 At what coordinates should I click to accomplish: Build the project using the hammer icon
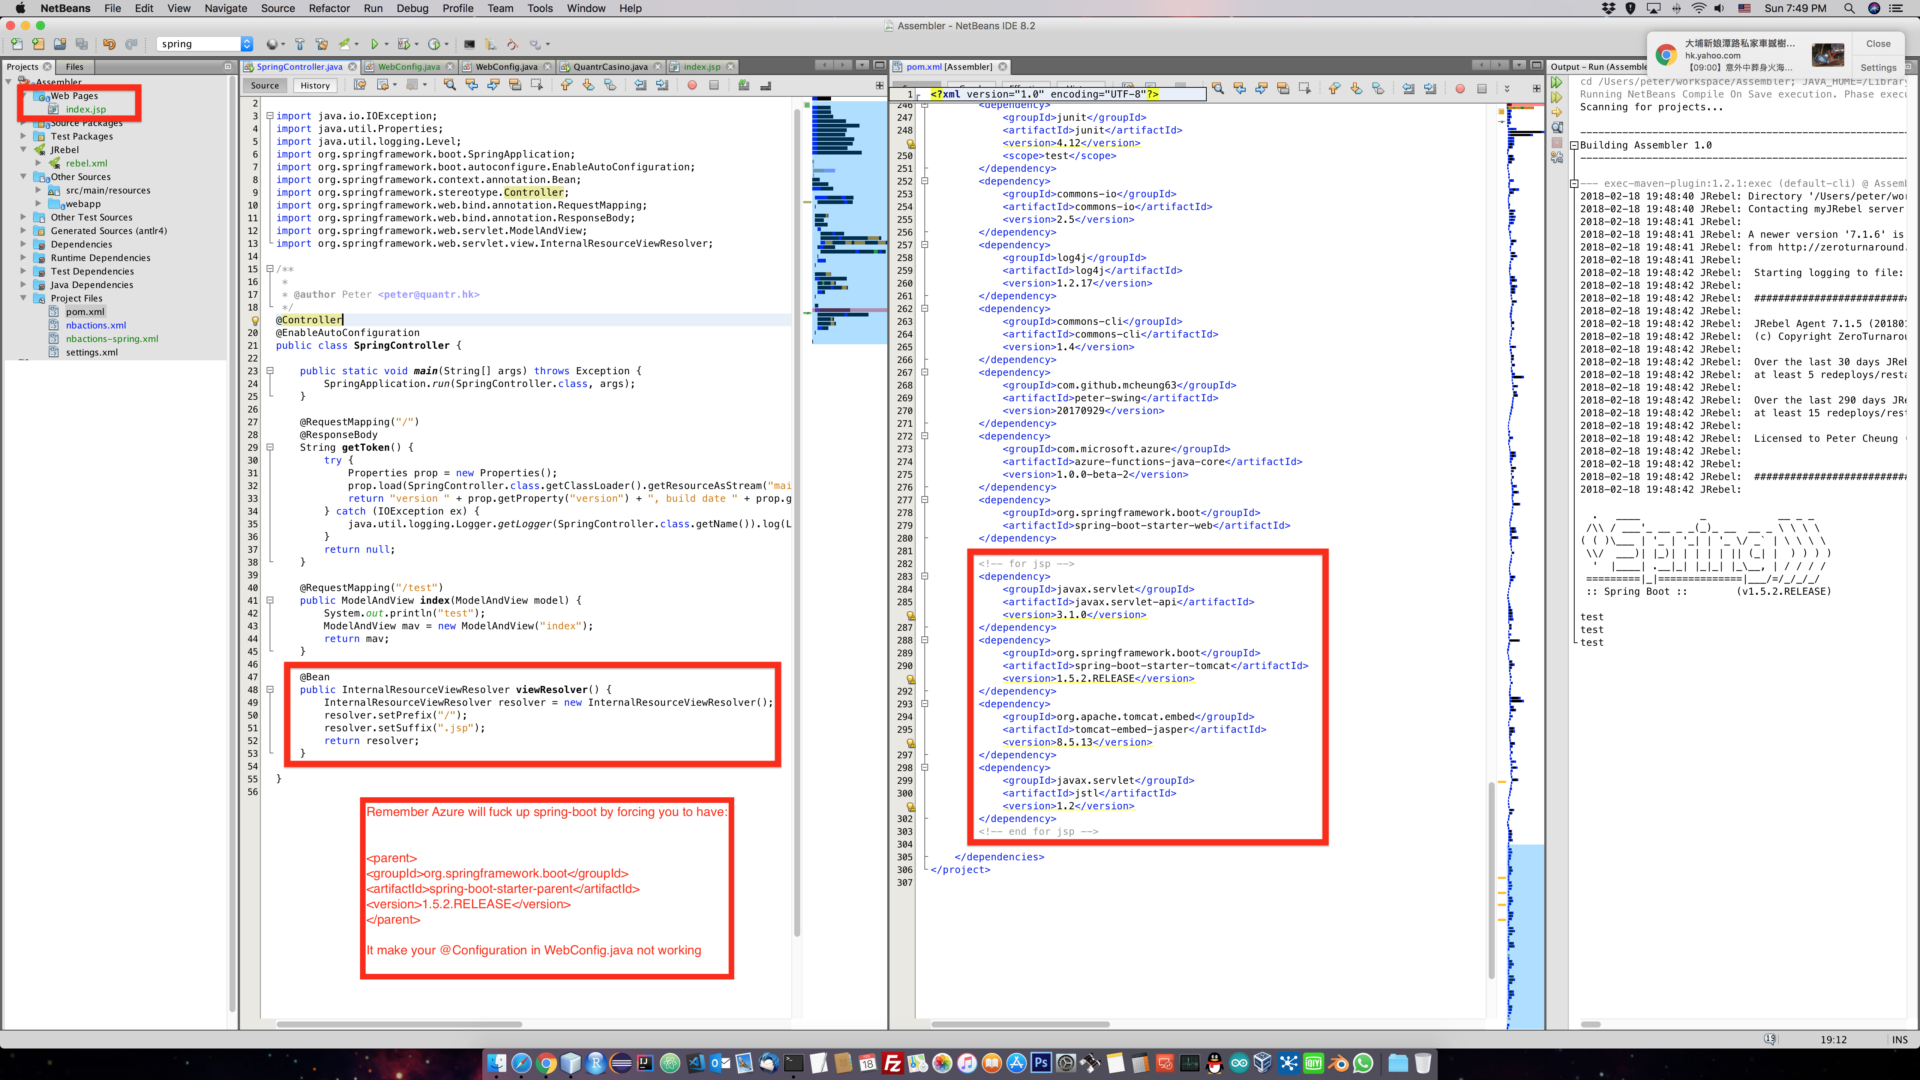tap(300, 44)
